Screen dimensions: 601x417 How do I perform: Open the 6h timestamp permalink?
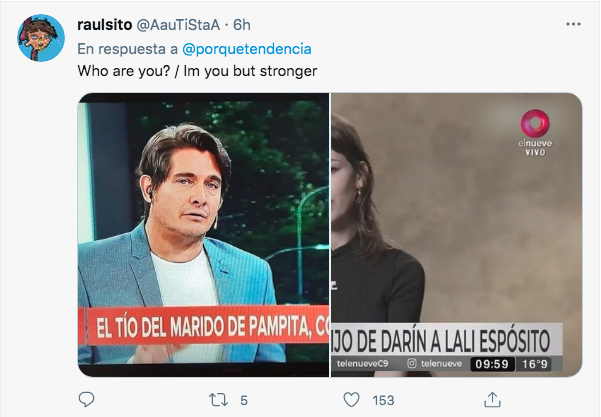pyautogui.click(x=242, y=25)
